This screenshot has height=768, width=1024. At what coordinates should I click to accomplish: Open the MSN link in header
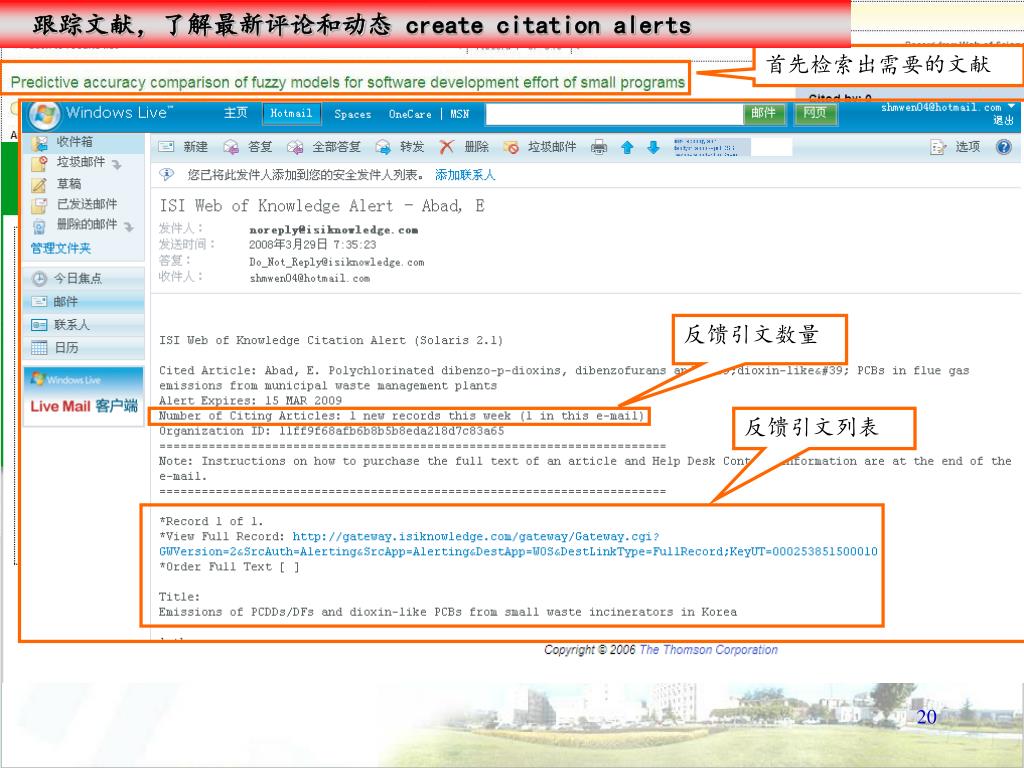(x=460, y=114)
